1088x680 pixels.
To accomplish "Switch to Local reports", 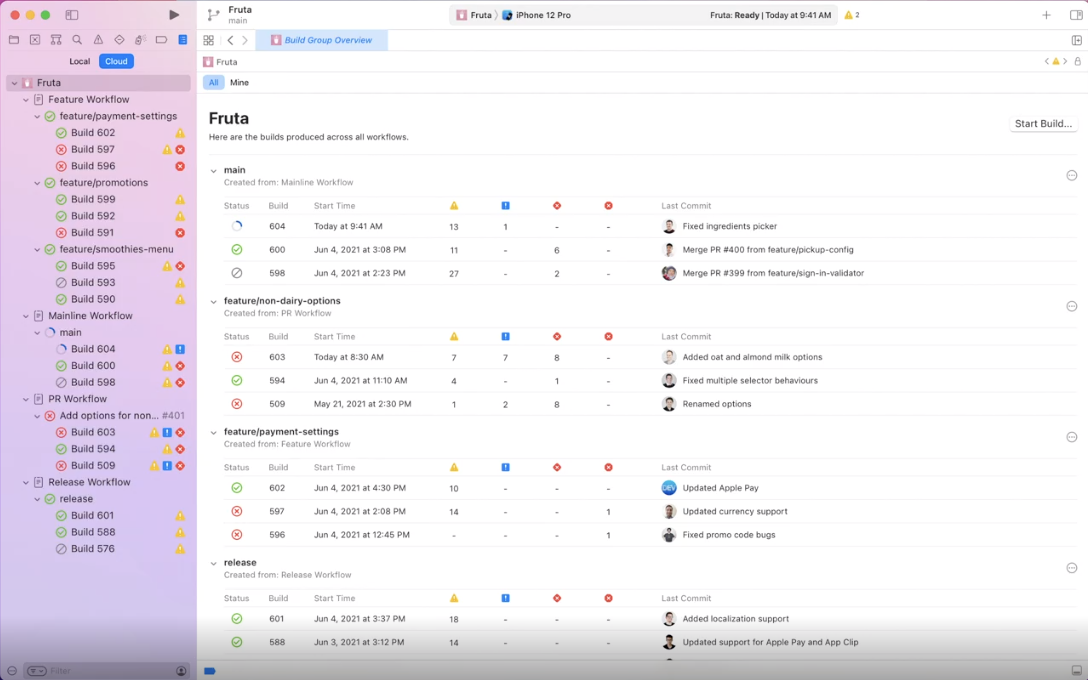I will (80, 61).
